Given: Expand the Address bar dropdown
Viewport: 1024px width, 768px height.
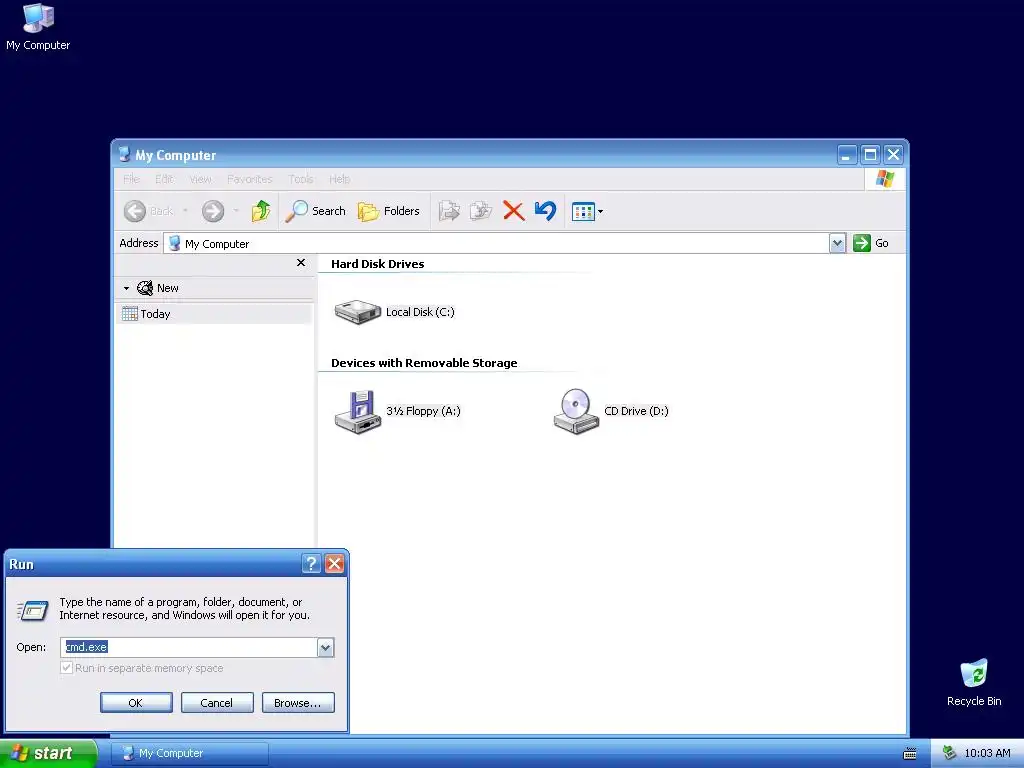Looking at the screenshot, I should [x=838, y=243].
